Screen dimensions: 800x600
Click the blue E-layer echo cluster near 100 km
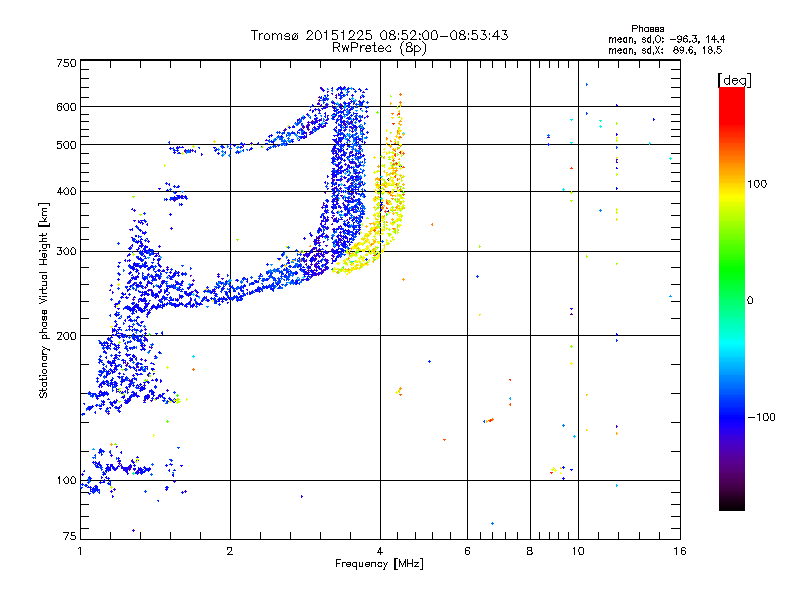[117, 467]
